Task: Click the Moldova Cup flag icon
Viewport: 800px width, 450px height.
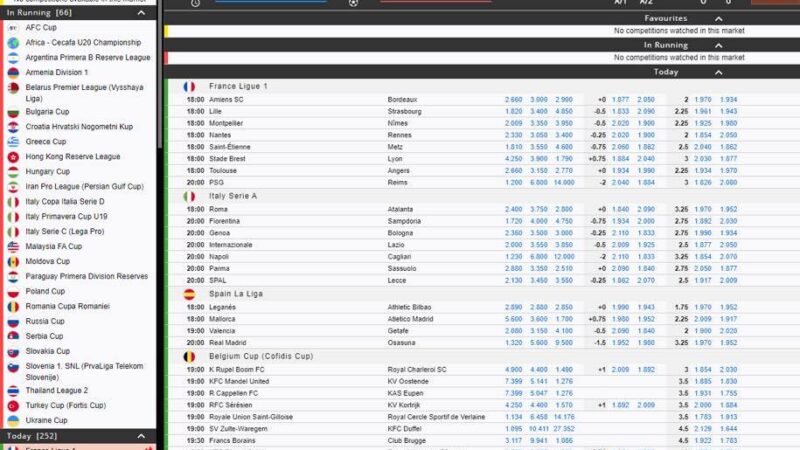Action: [13, 261]
